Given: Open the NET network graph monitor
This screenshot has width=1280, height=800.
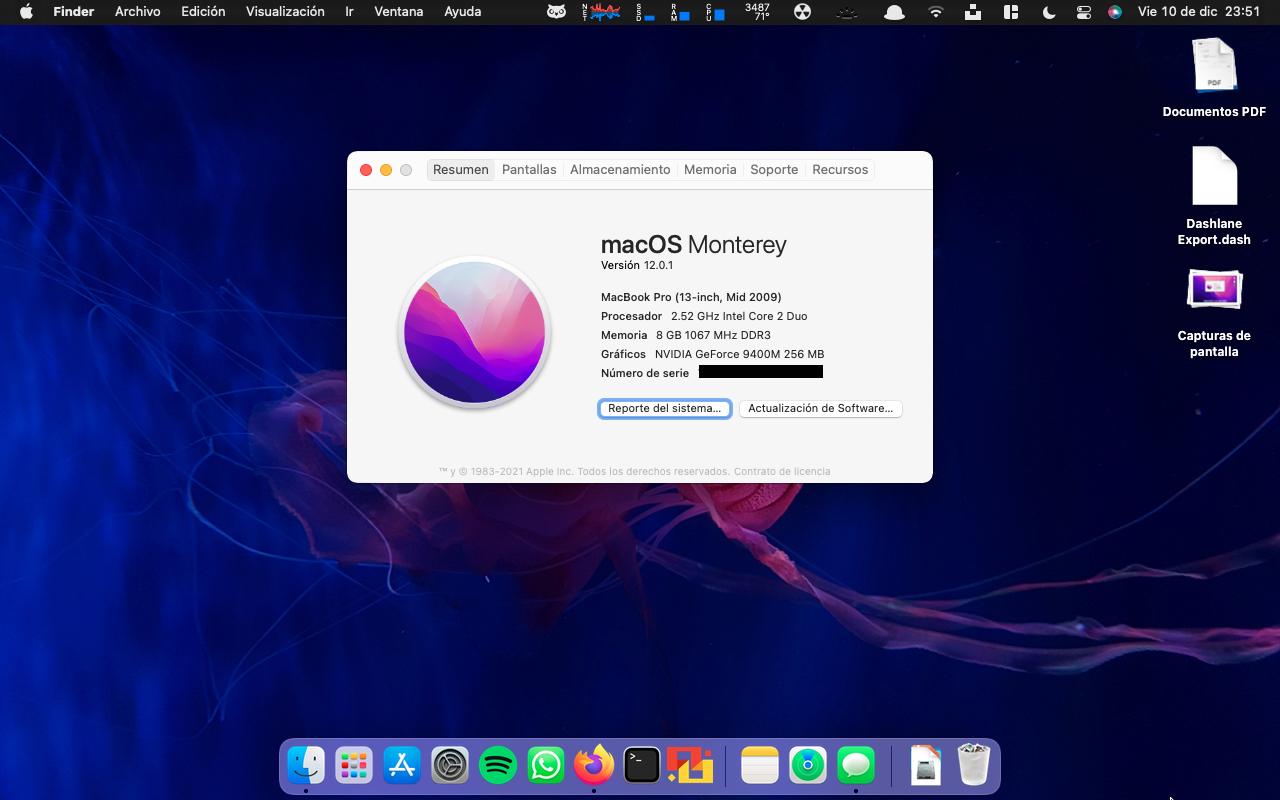Looking at the screenshot, I should [x=600, y=12].
